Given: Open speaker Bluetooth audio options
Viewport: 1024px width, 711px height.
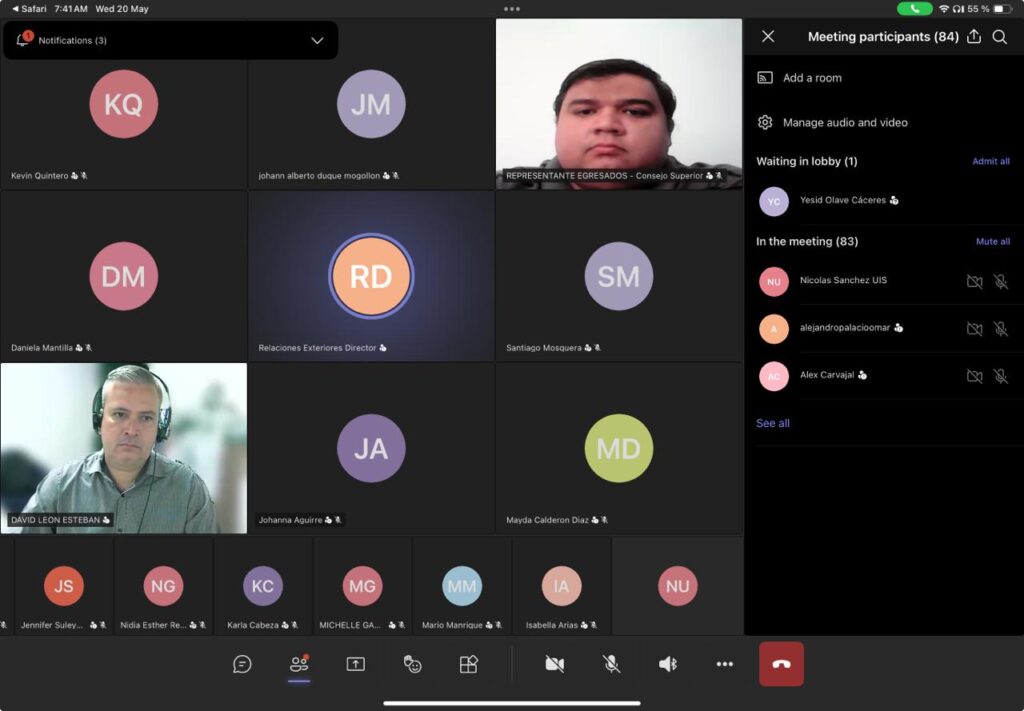Looking at the screenshot, I should pos(668,664).
